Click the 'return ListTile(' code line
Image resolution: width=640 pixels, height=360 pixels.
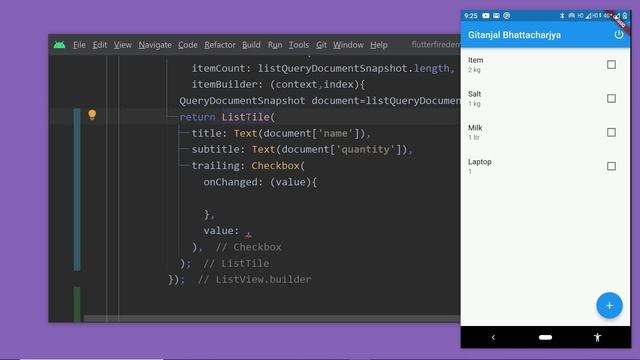pos(227,117)
